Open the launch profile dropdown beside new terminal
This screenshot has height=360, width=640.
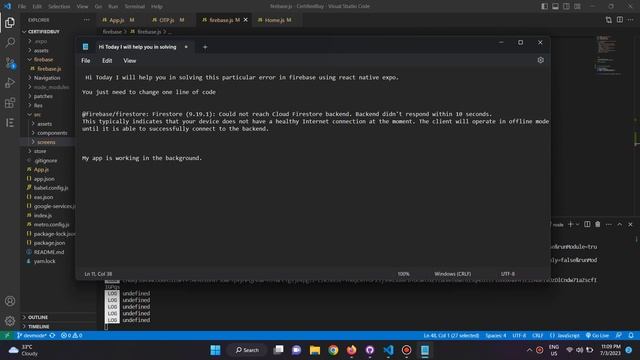tap(577, 224)
